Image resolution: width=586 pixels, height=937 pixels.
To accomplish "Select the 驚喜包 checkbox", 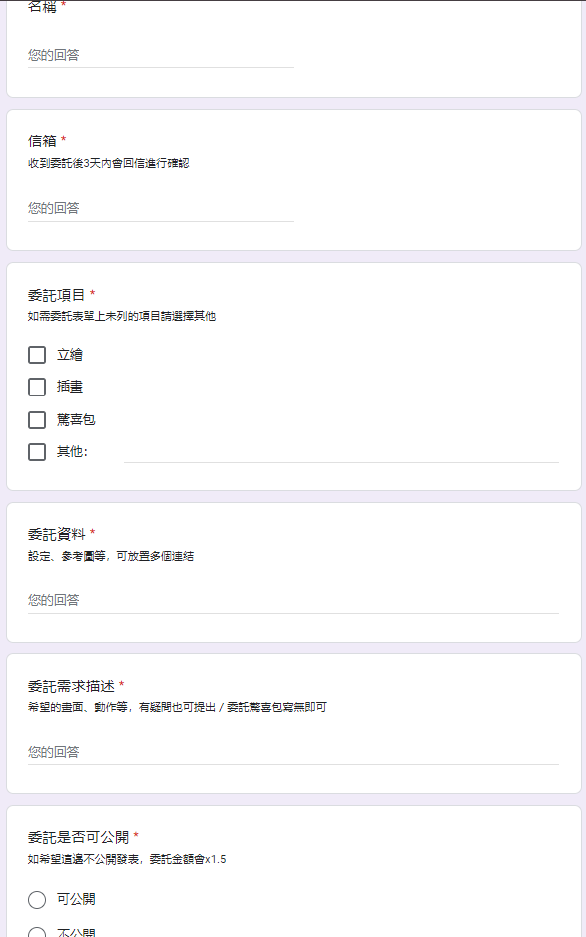I will [x=37, y=419].
